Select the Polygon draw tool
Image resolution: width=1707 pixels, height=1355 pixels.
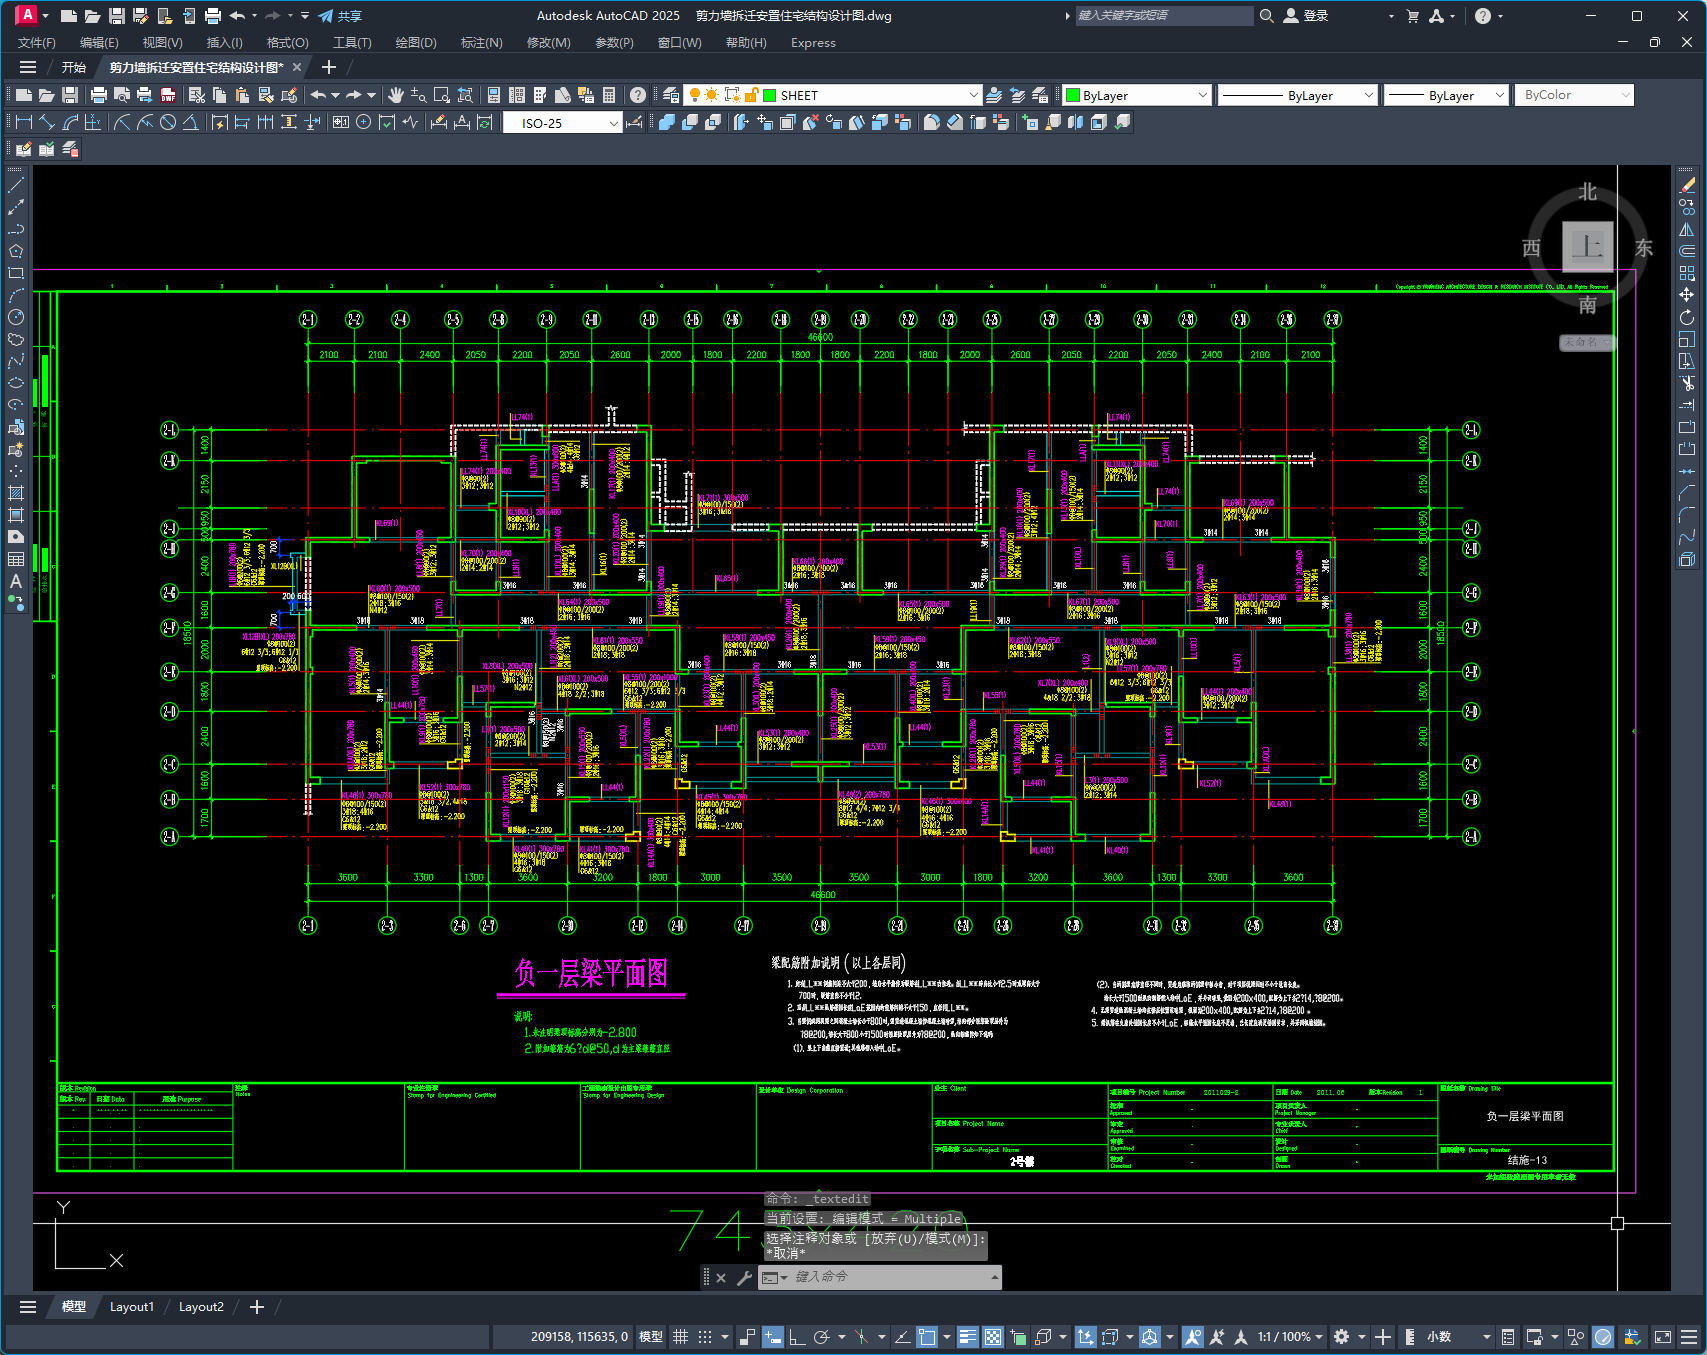click(x=16, y=251)
